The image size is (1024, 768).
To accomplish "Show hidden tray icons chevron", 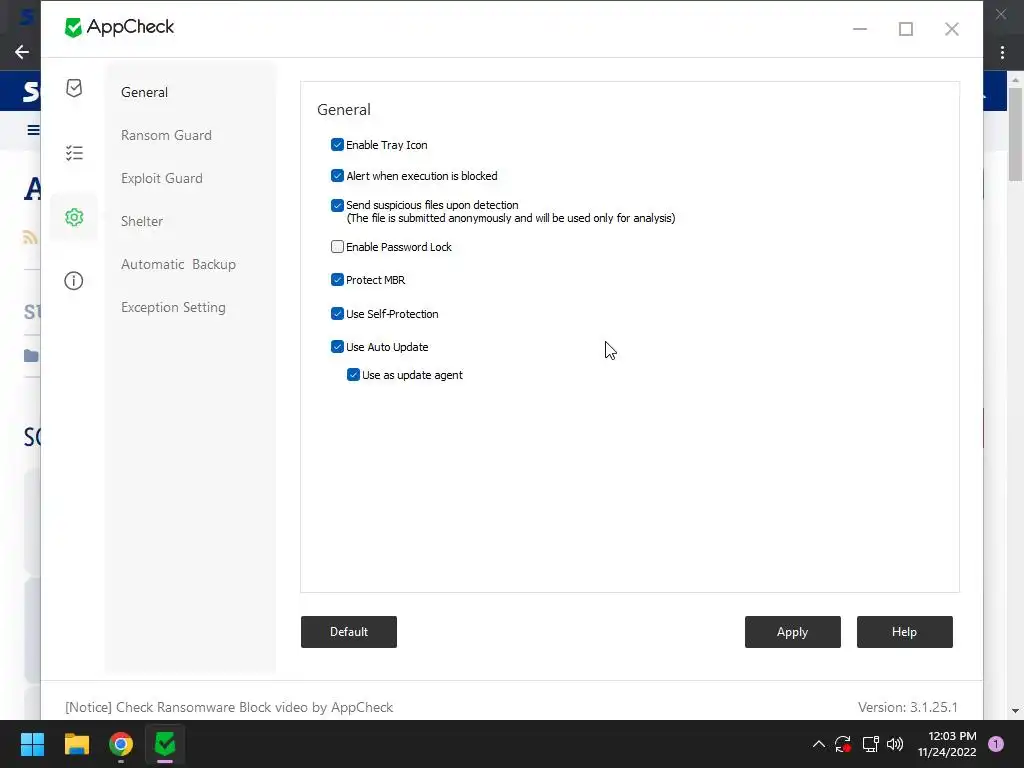I will coord(818,744).
